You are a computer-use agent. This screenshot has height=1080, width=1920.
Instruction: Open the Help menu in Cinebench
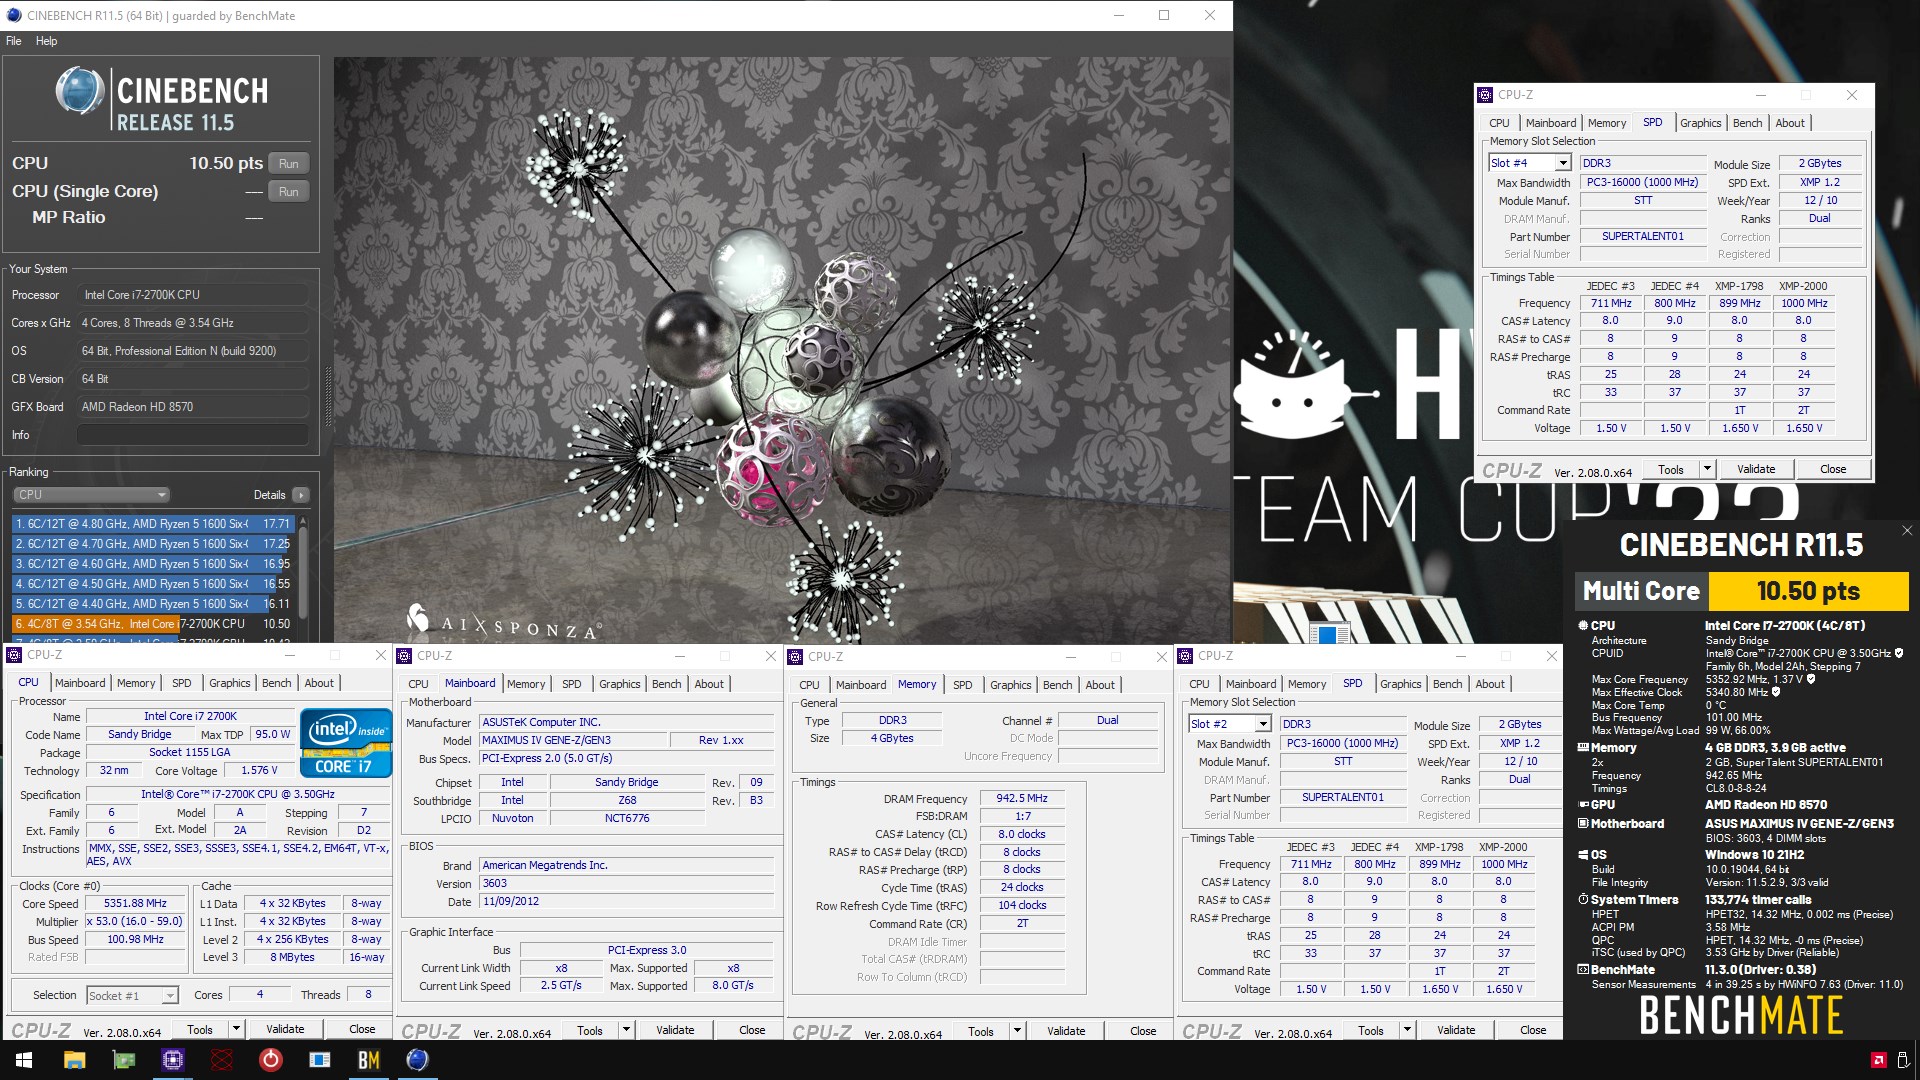pyautogui.click(x=47, y=41)
